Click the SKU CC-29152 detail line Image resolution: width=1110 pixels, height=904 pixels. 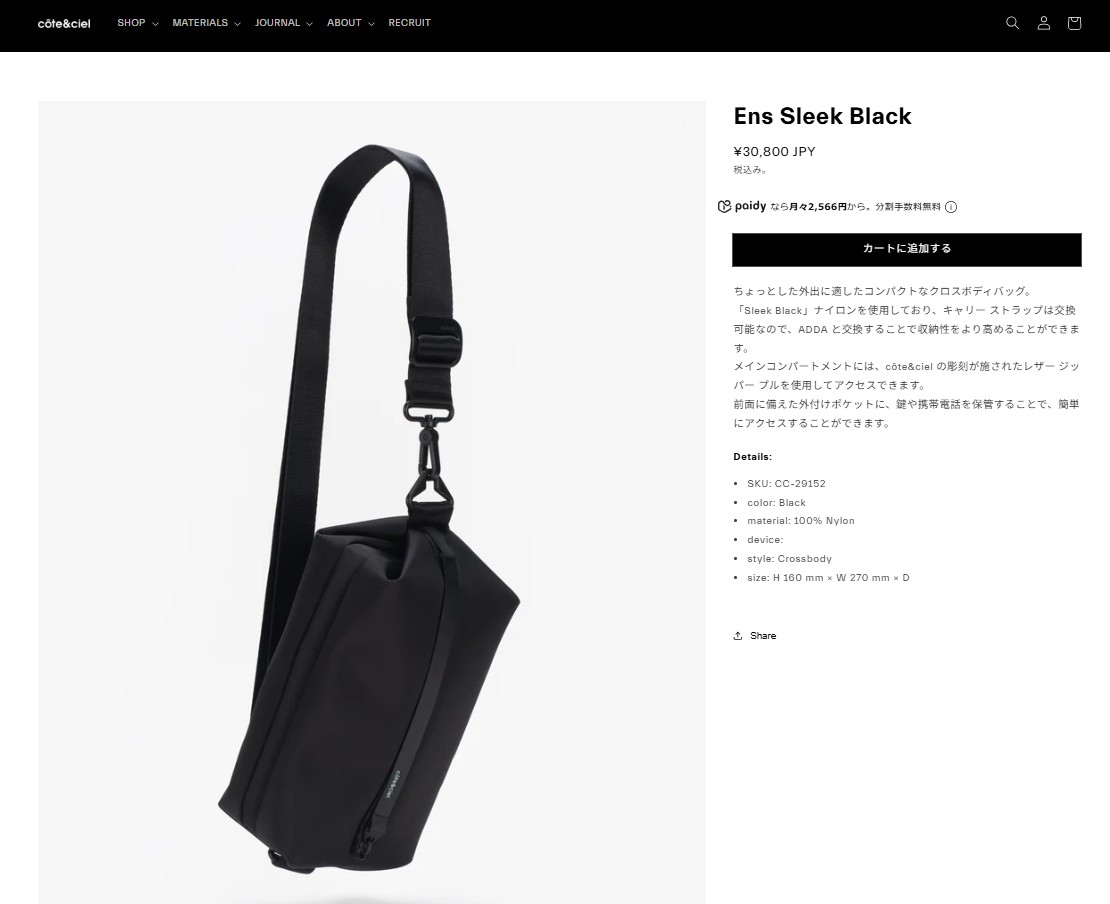tap(786, 484)
